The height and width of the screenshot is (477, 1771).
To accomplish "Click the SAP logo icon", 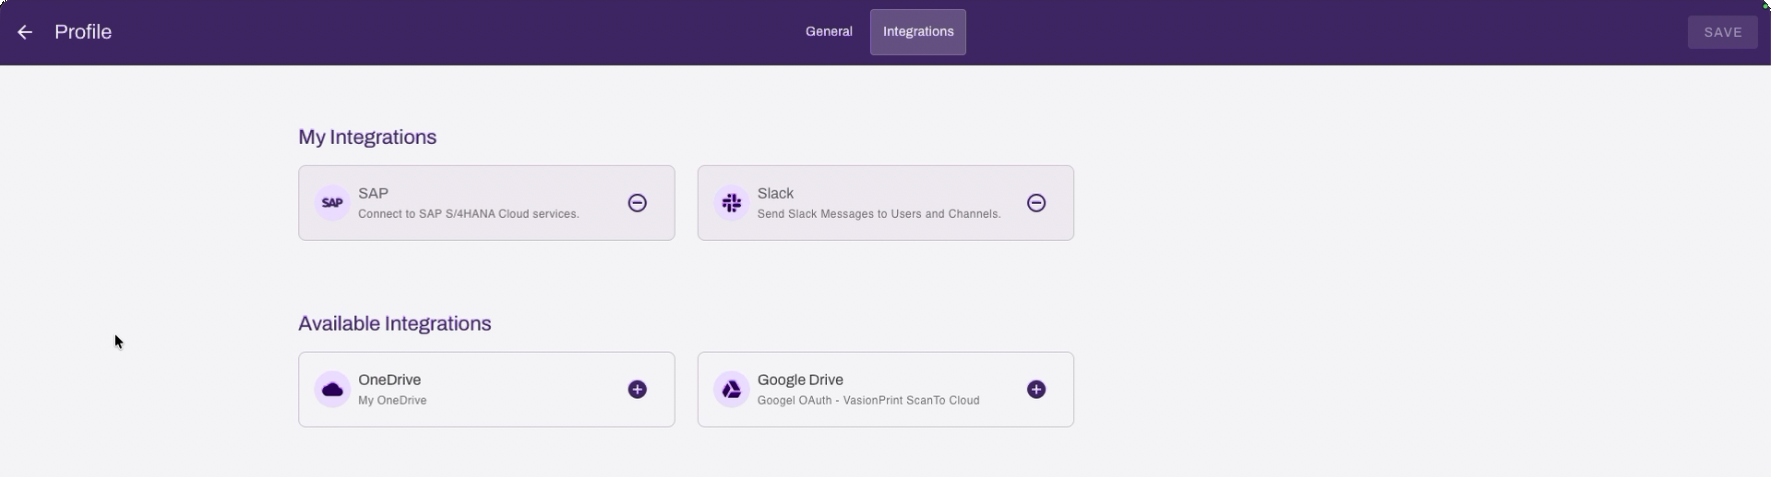I will point(332,203).
